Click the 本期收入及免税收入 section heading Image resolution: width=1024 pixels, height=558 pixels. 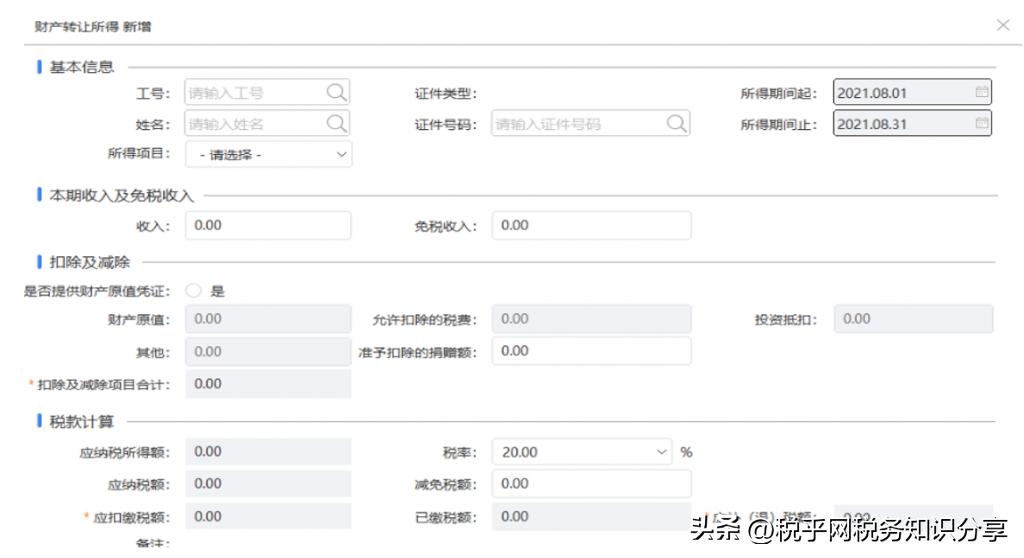tap(121, 195)
